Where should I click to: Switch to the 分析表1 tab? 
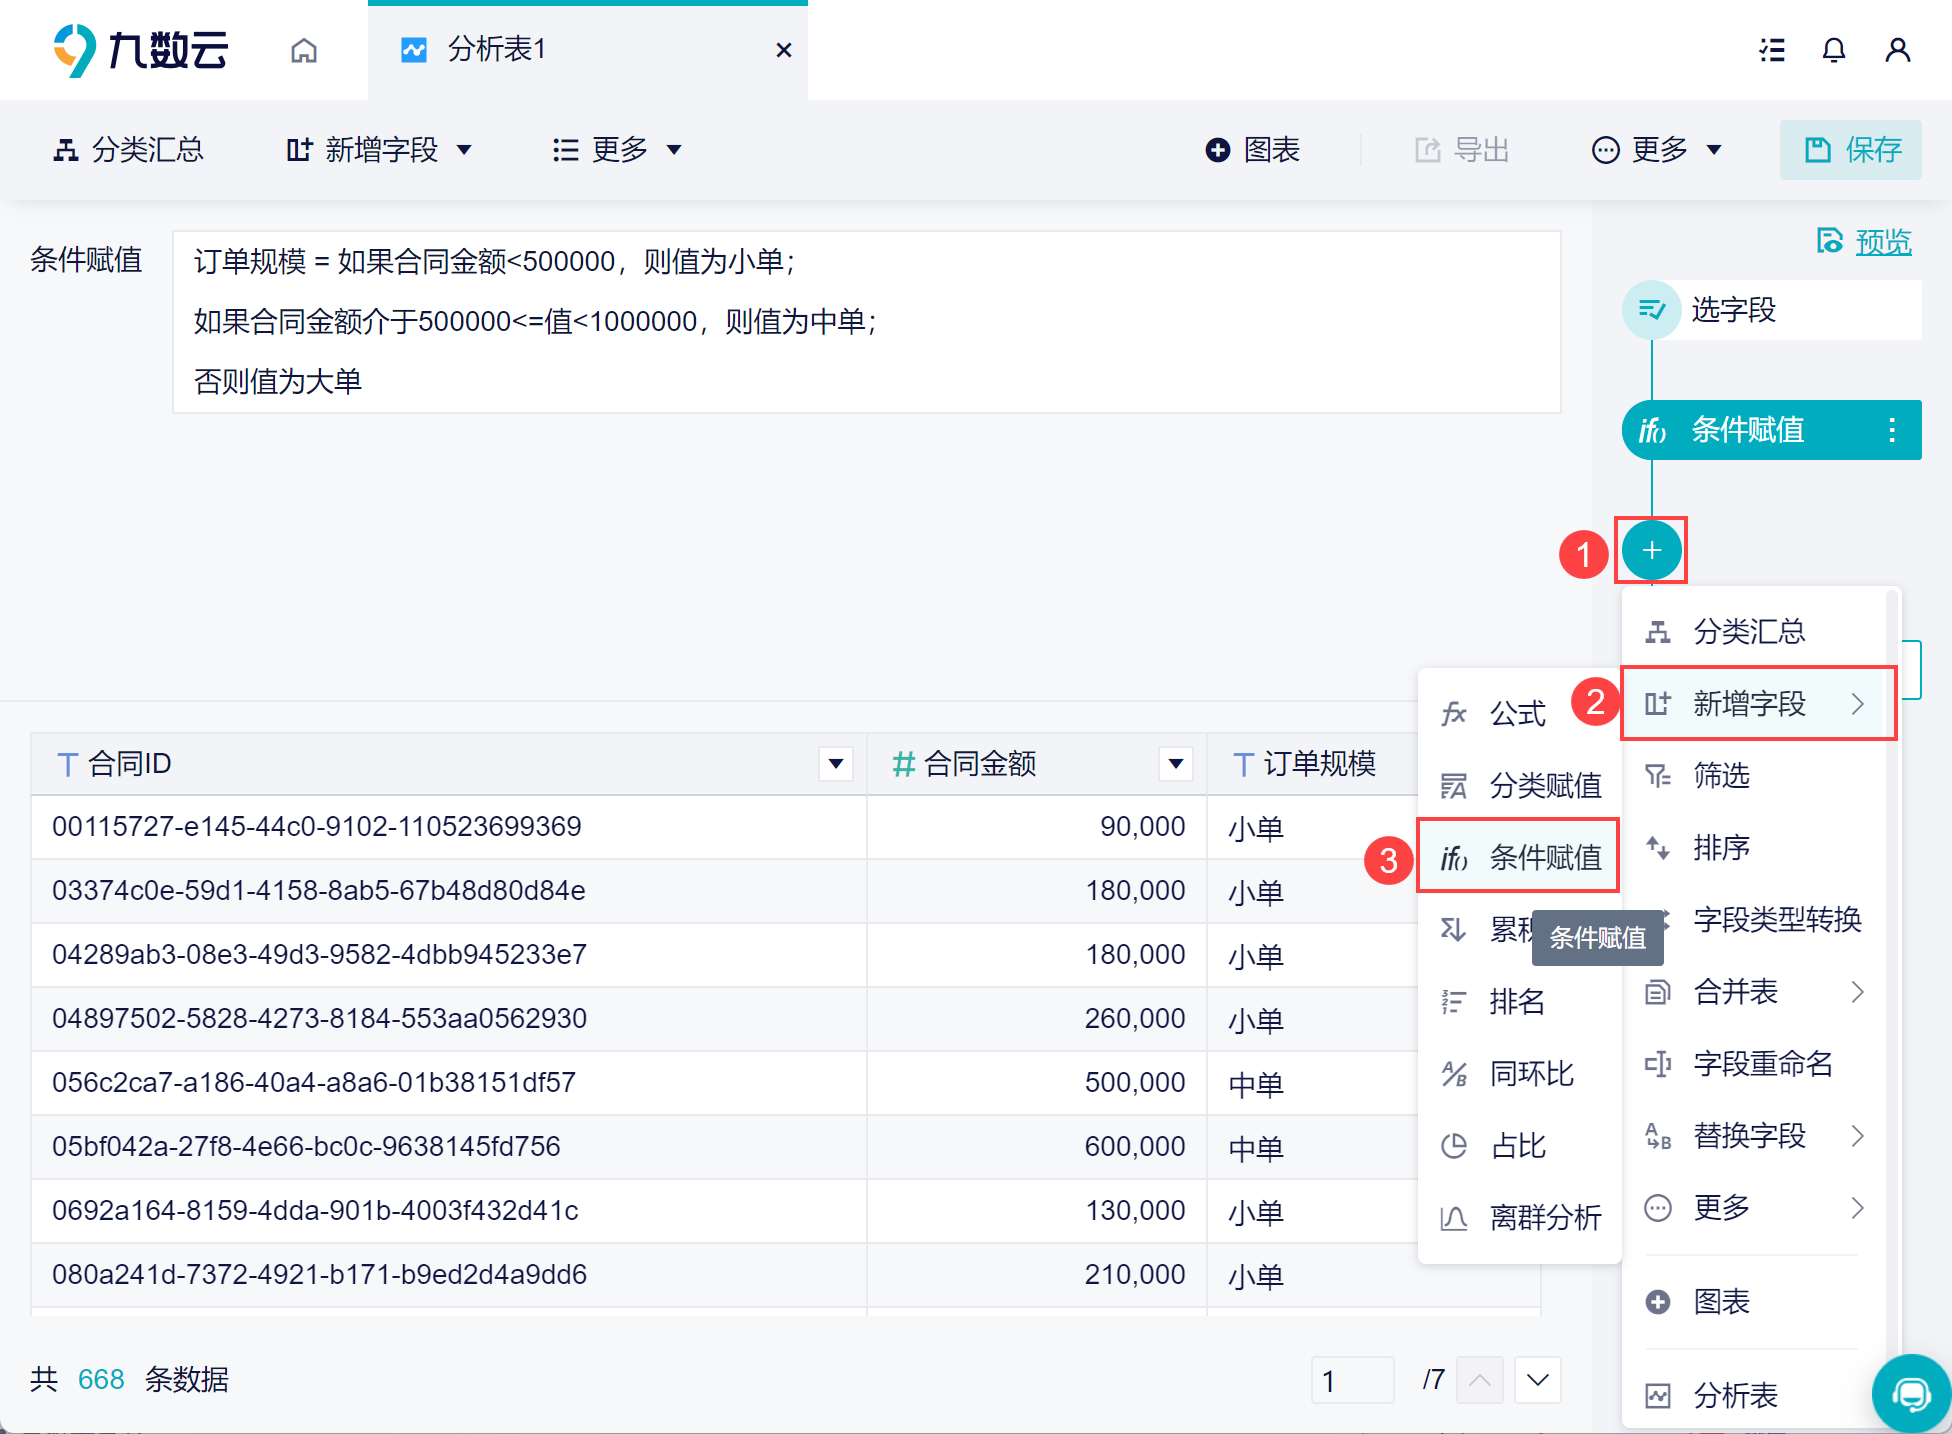point(496,50)
